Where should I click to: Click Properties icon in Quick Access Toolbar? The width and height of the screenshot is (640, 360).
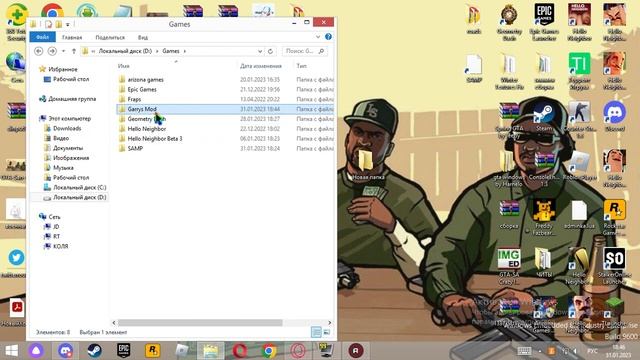(49, 24)
